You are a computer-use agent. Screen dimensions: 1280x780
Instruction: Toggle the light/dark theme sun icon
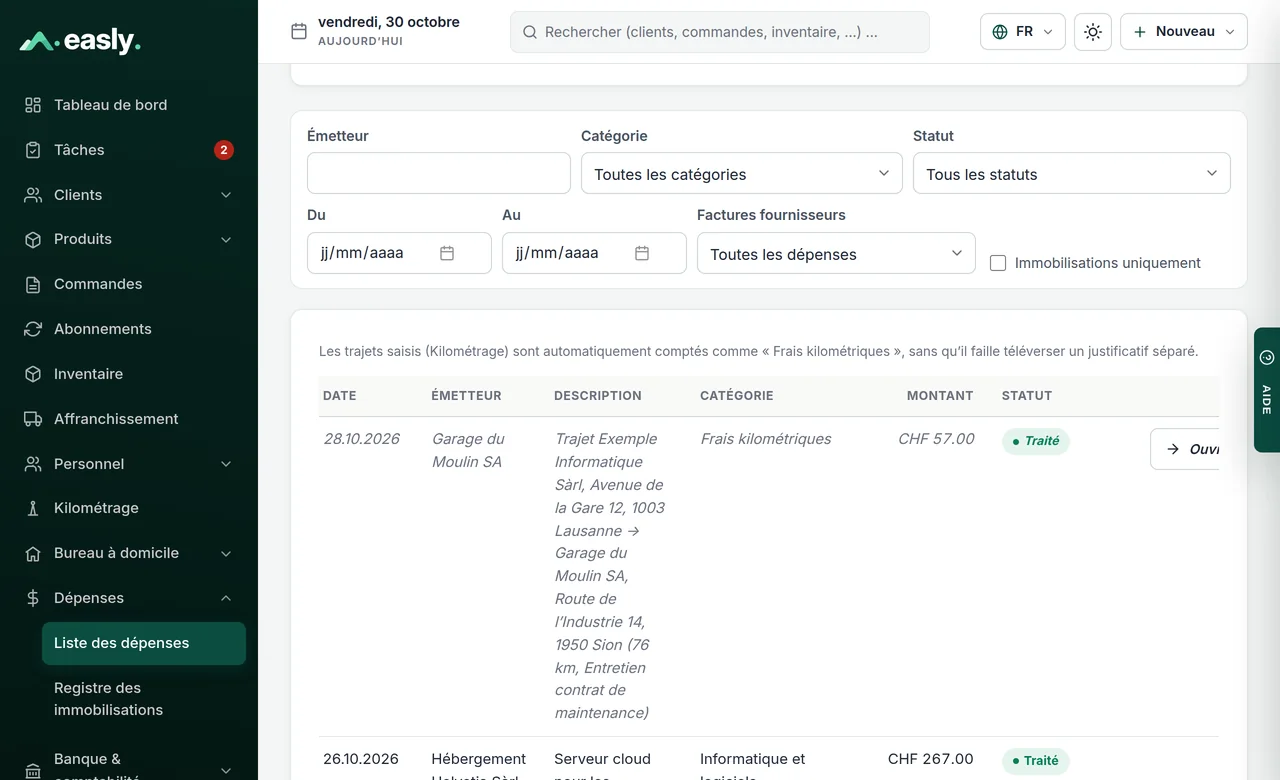1093,32
